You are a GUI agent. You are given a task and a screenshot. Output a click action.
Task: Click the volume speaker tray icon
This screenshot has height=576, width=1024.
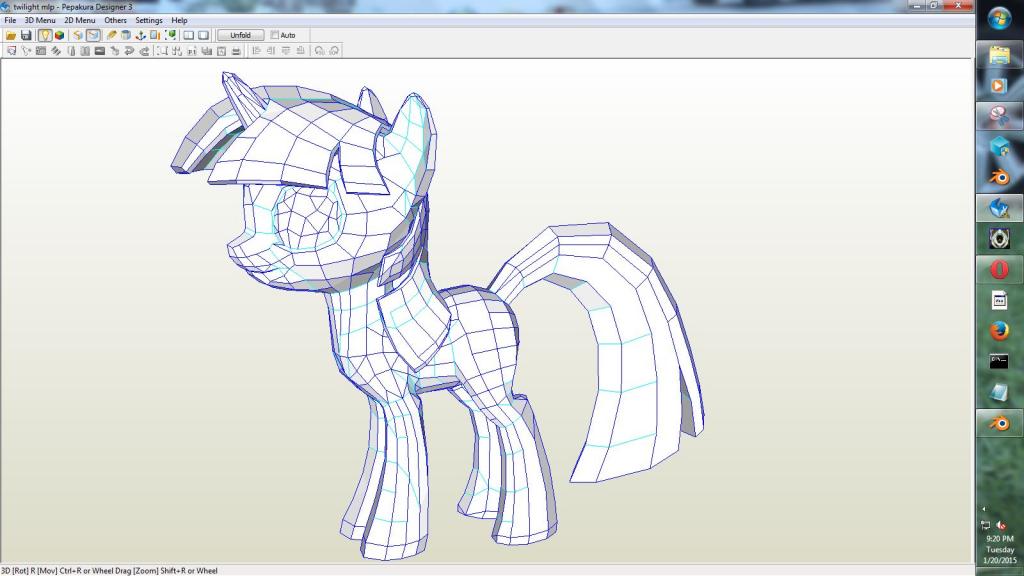1002,525
